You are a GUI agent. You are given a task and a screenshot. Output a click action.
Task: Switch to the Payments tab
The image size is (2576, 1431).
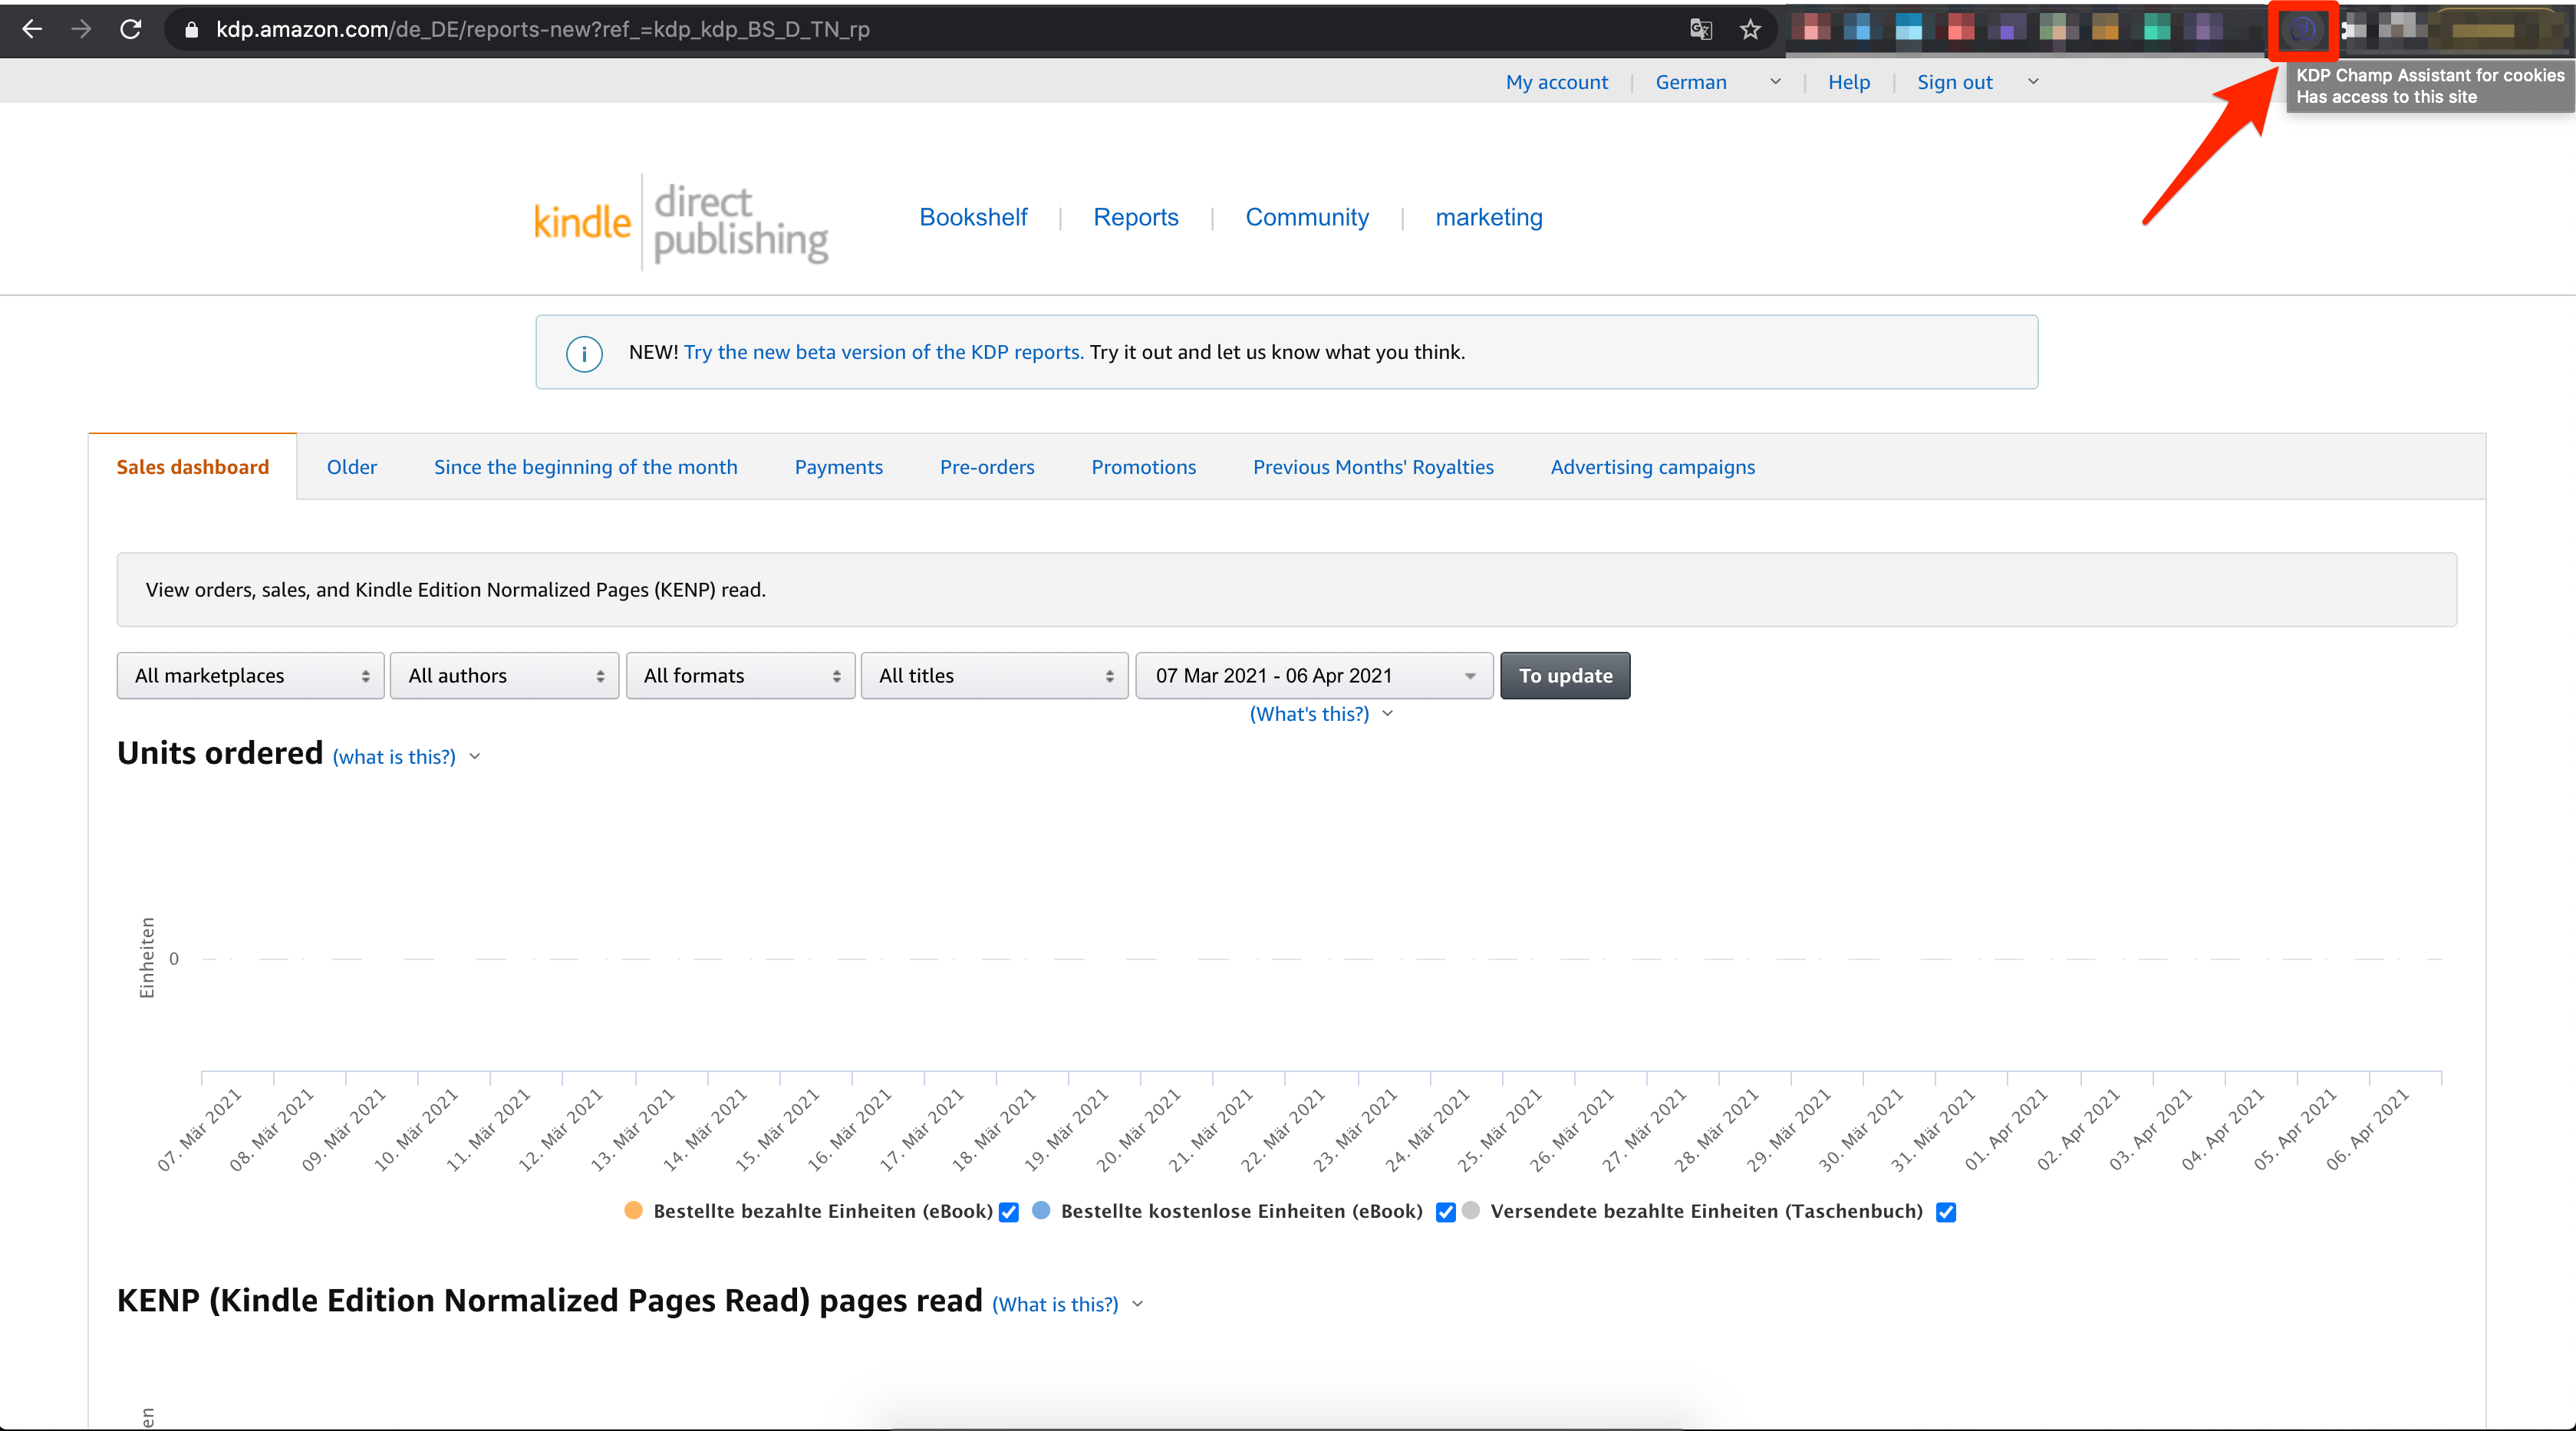point(838,467)
